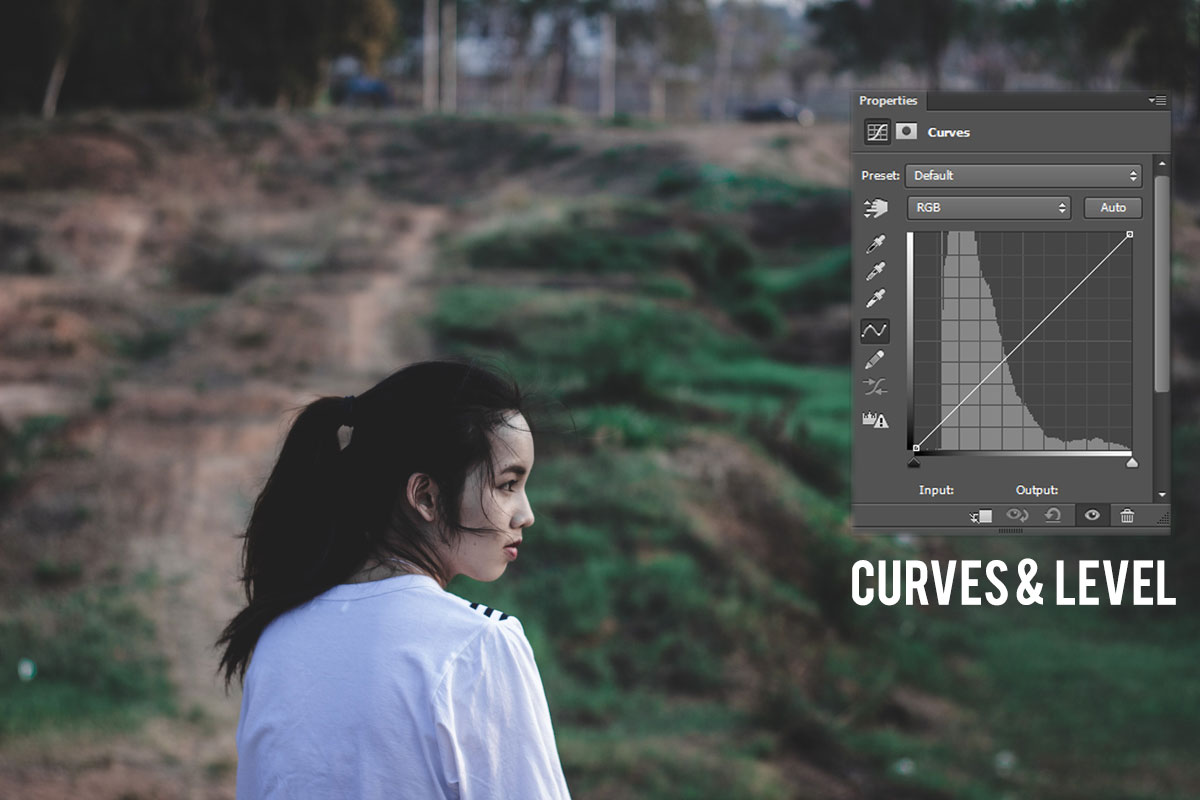The height and width of the screenshot is (800, 1200).
Task: Click the Auto button
Action: (x=1113, y=208)
